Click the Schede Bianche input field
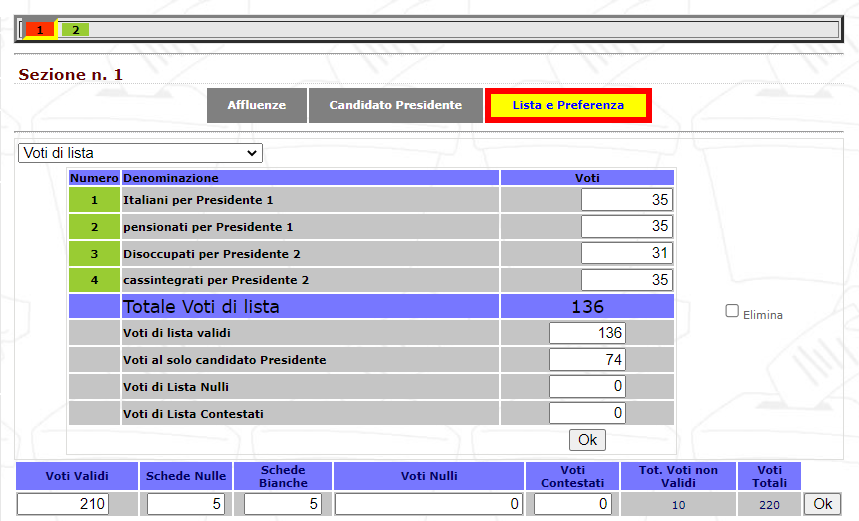Viewport: 859px width, 521px height. coord(283,505)
